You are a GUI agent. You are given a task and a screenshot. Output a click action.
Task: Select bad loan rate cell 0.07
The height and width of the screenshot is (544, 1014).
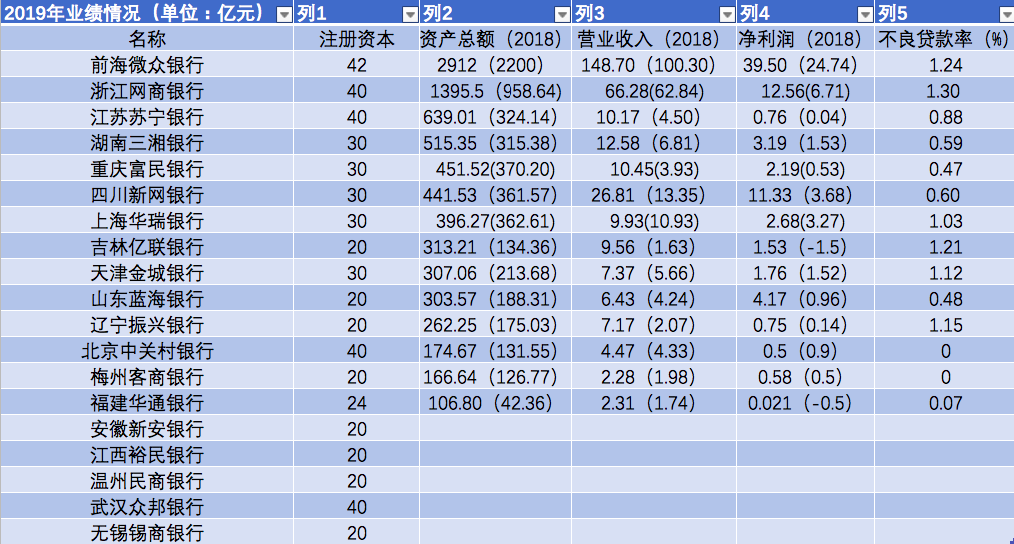tap(944, 402)
